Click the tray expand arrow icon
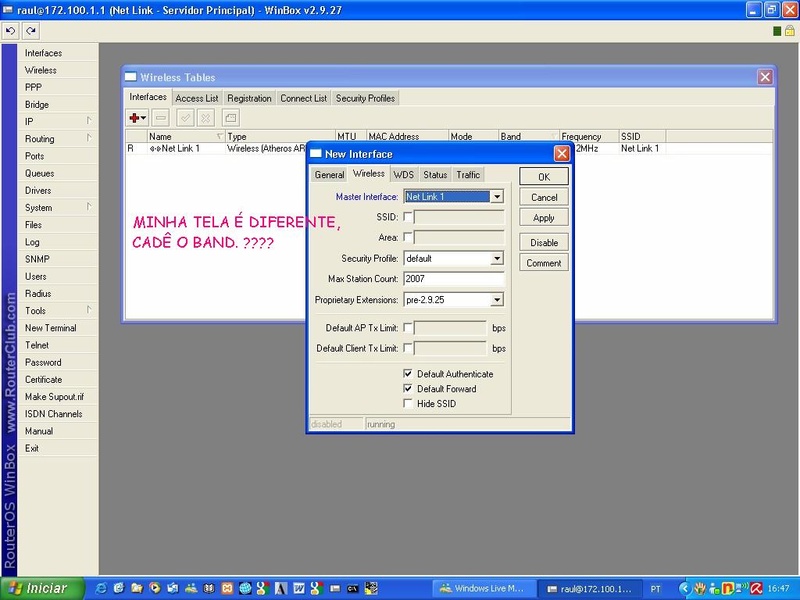Screen dimensions: 800x600 685,588
